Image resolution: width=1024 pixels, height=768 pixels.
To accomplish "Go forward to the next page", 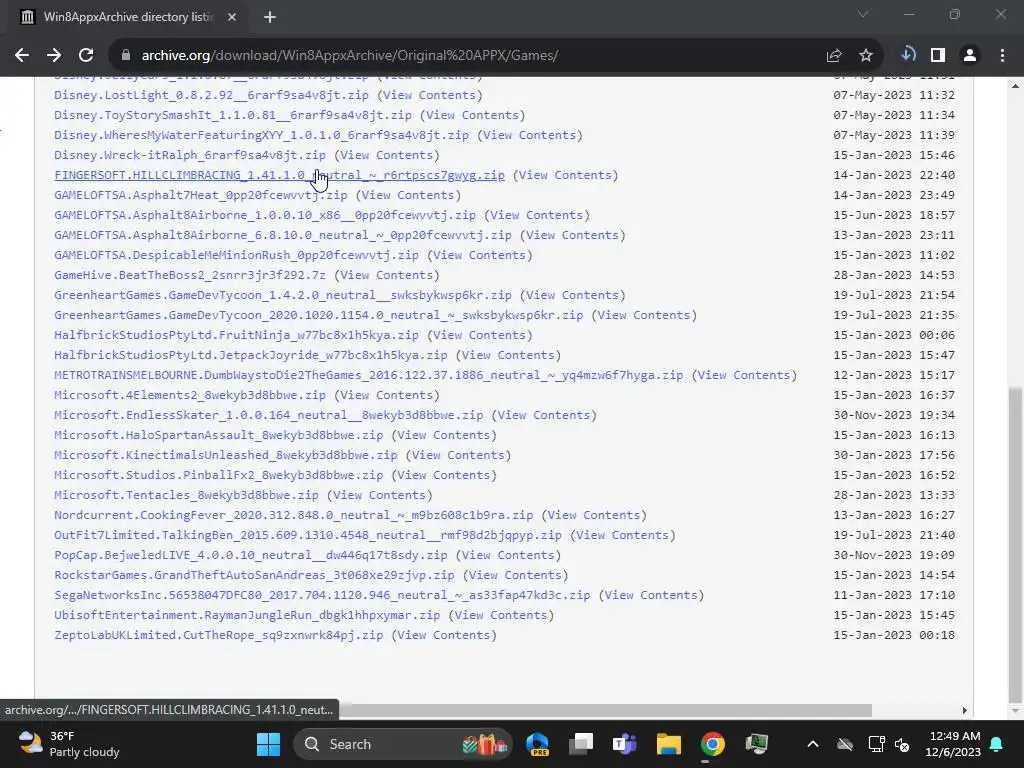I will pos(54,56).
